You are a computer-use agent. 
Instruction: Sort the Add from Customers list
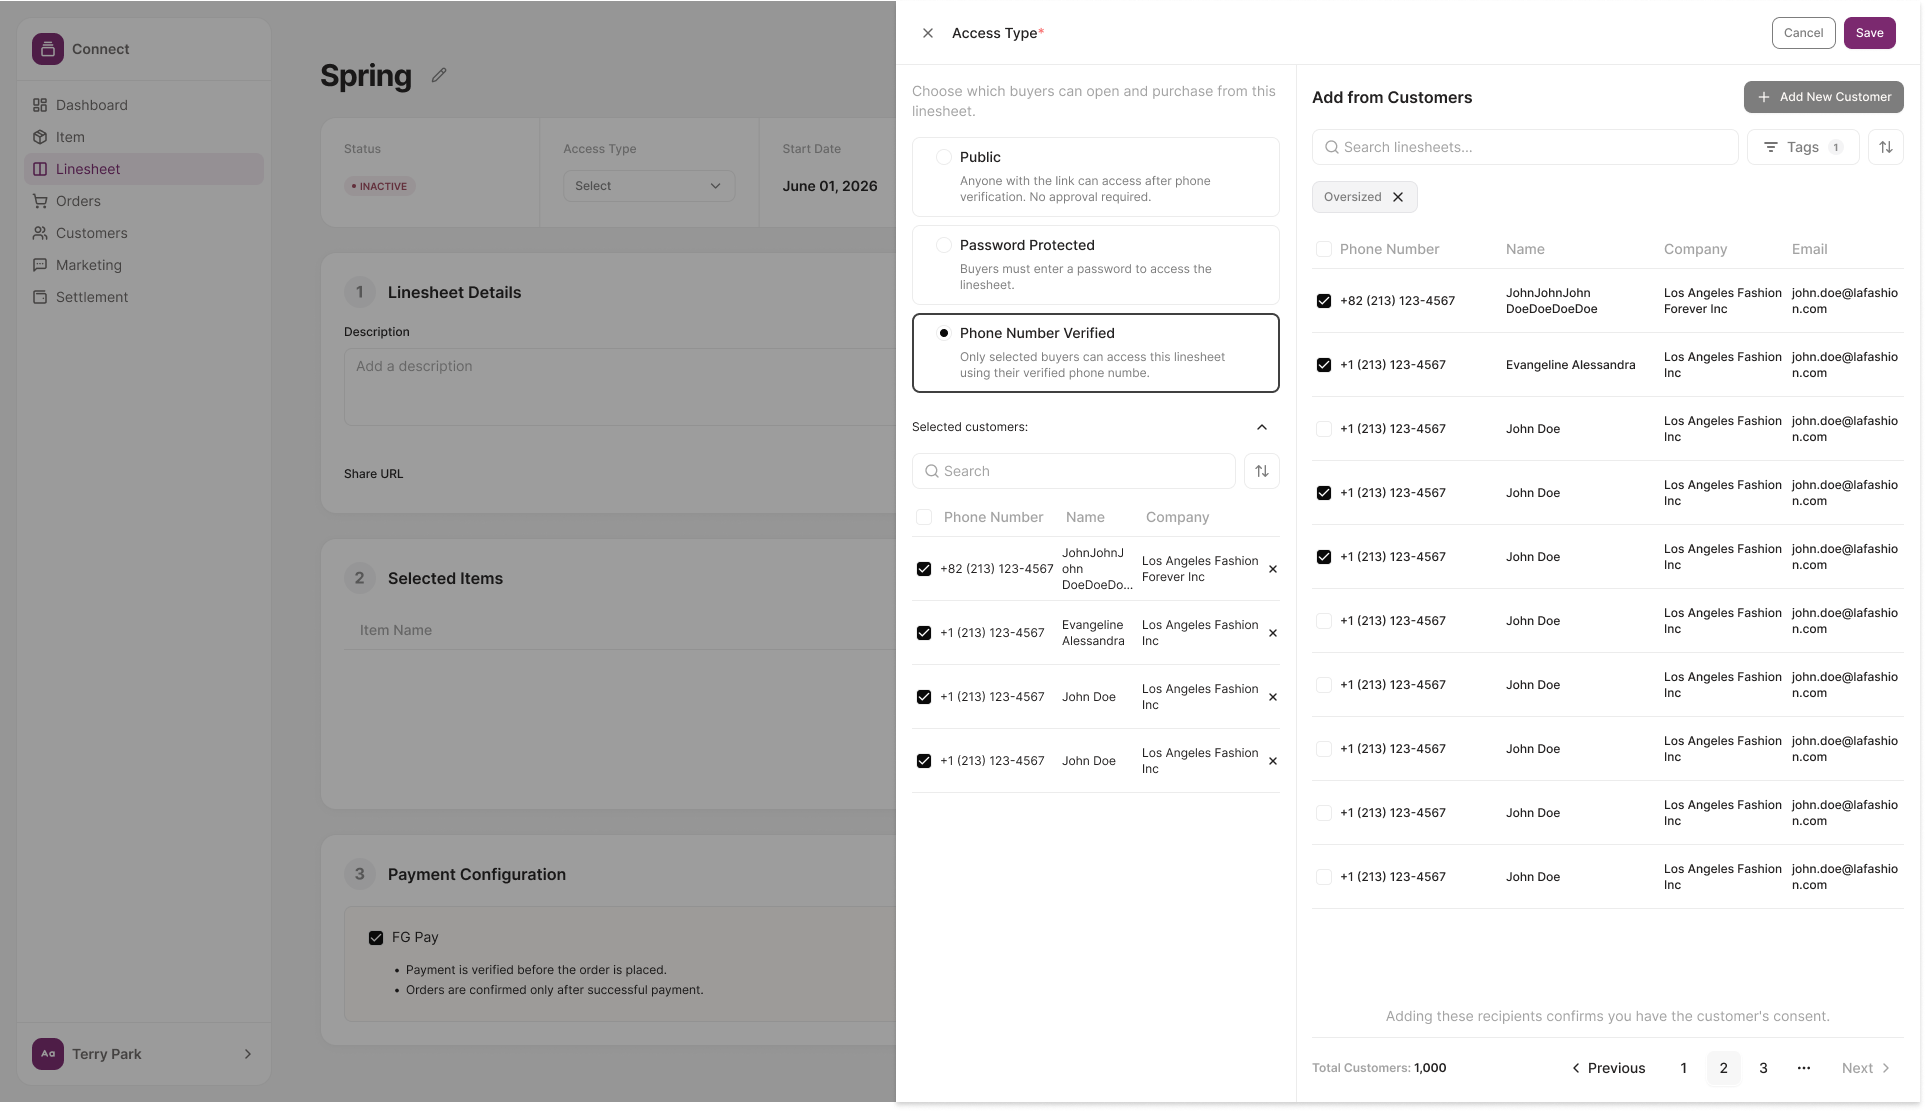click(1886, 147)
